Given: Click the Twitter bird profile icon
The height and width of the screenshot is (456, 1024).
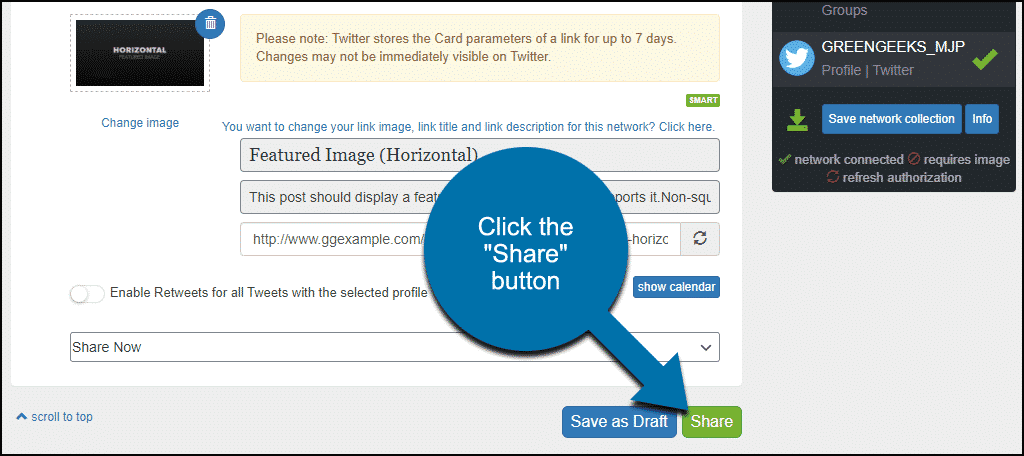Looking at the screenshot, I should click(797, 58).
